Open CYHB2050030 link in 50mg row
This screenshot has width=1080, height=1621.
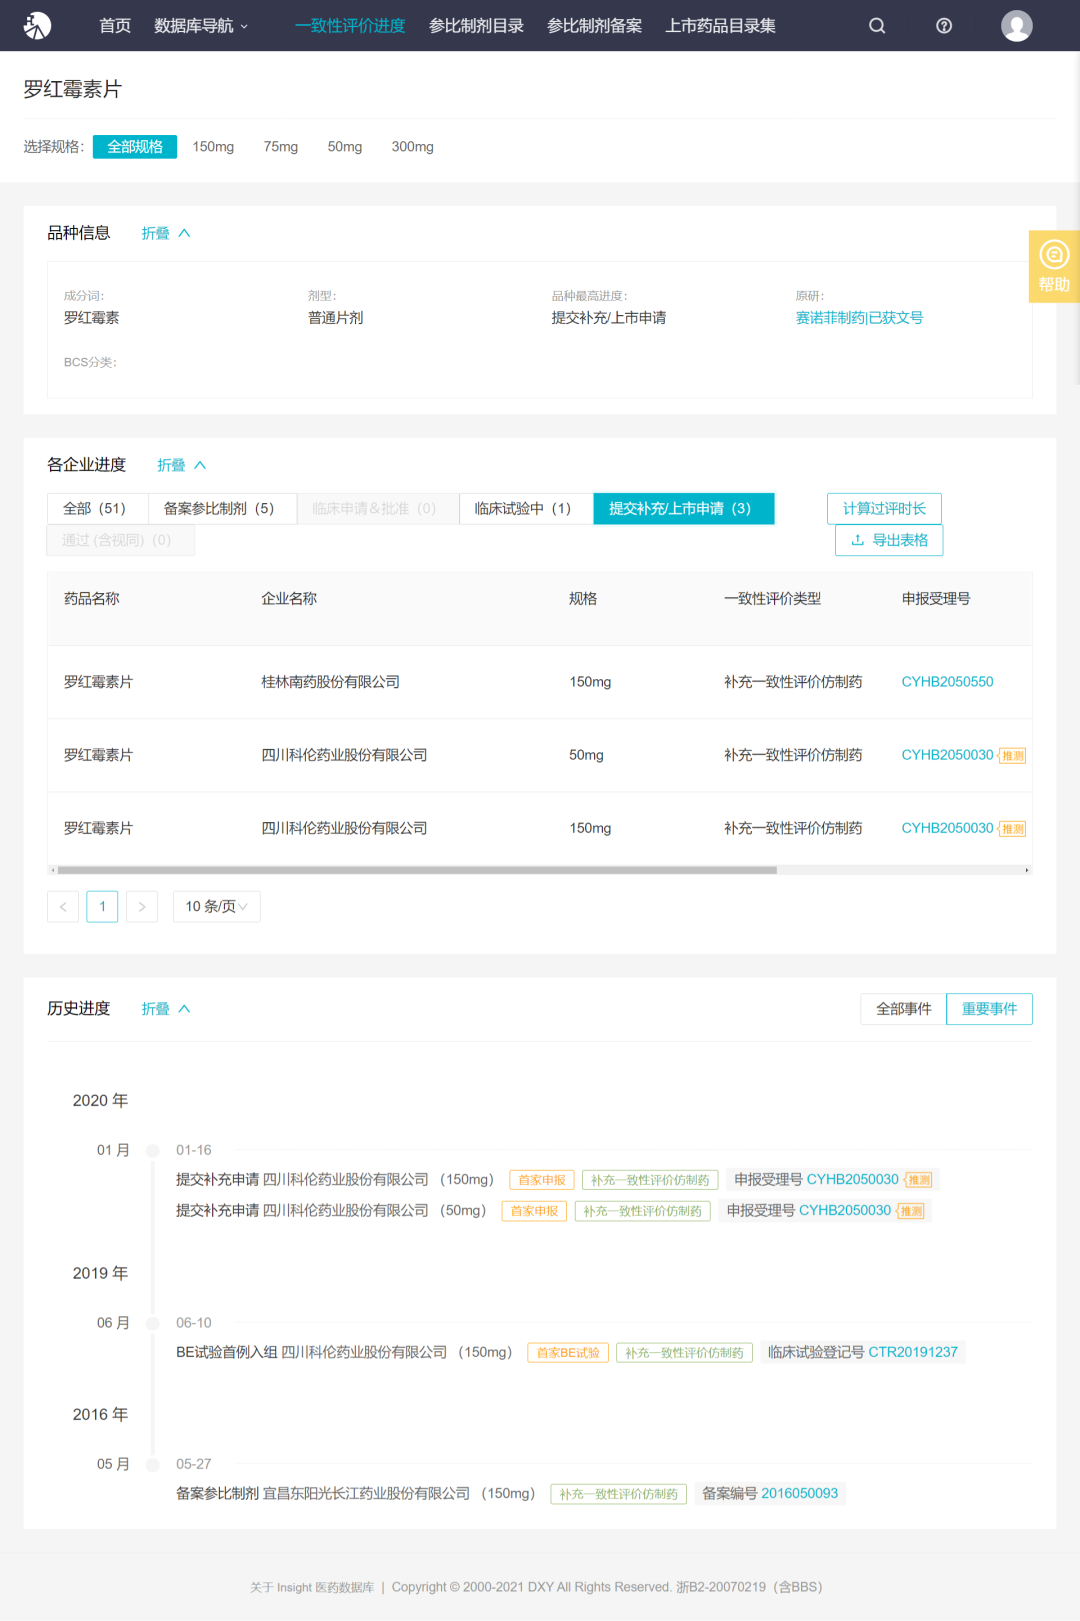click(x=947, y=755)
